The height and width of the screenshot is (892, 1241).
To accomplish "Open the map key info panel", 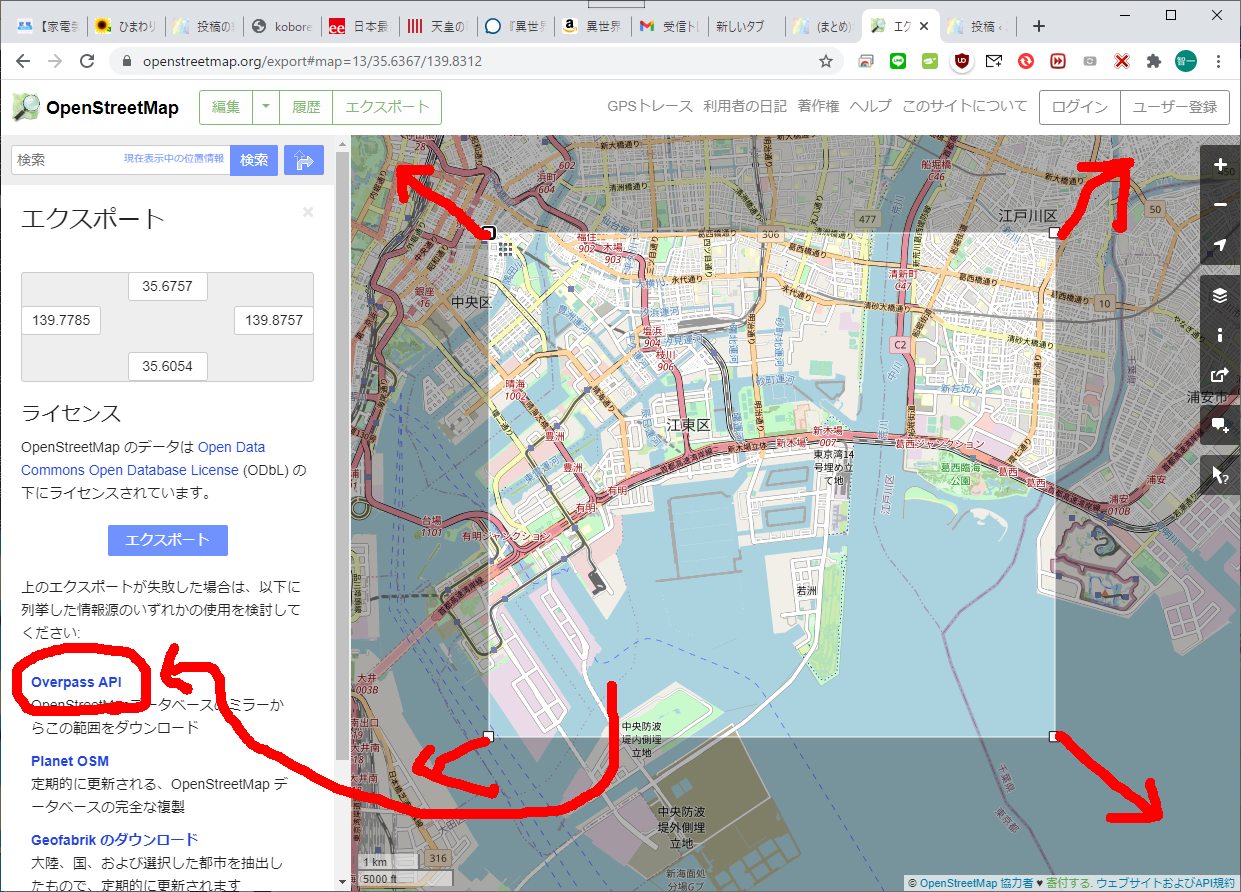I will tap(1220, 335).
